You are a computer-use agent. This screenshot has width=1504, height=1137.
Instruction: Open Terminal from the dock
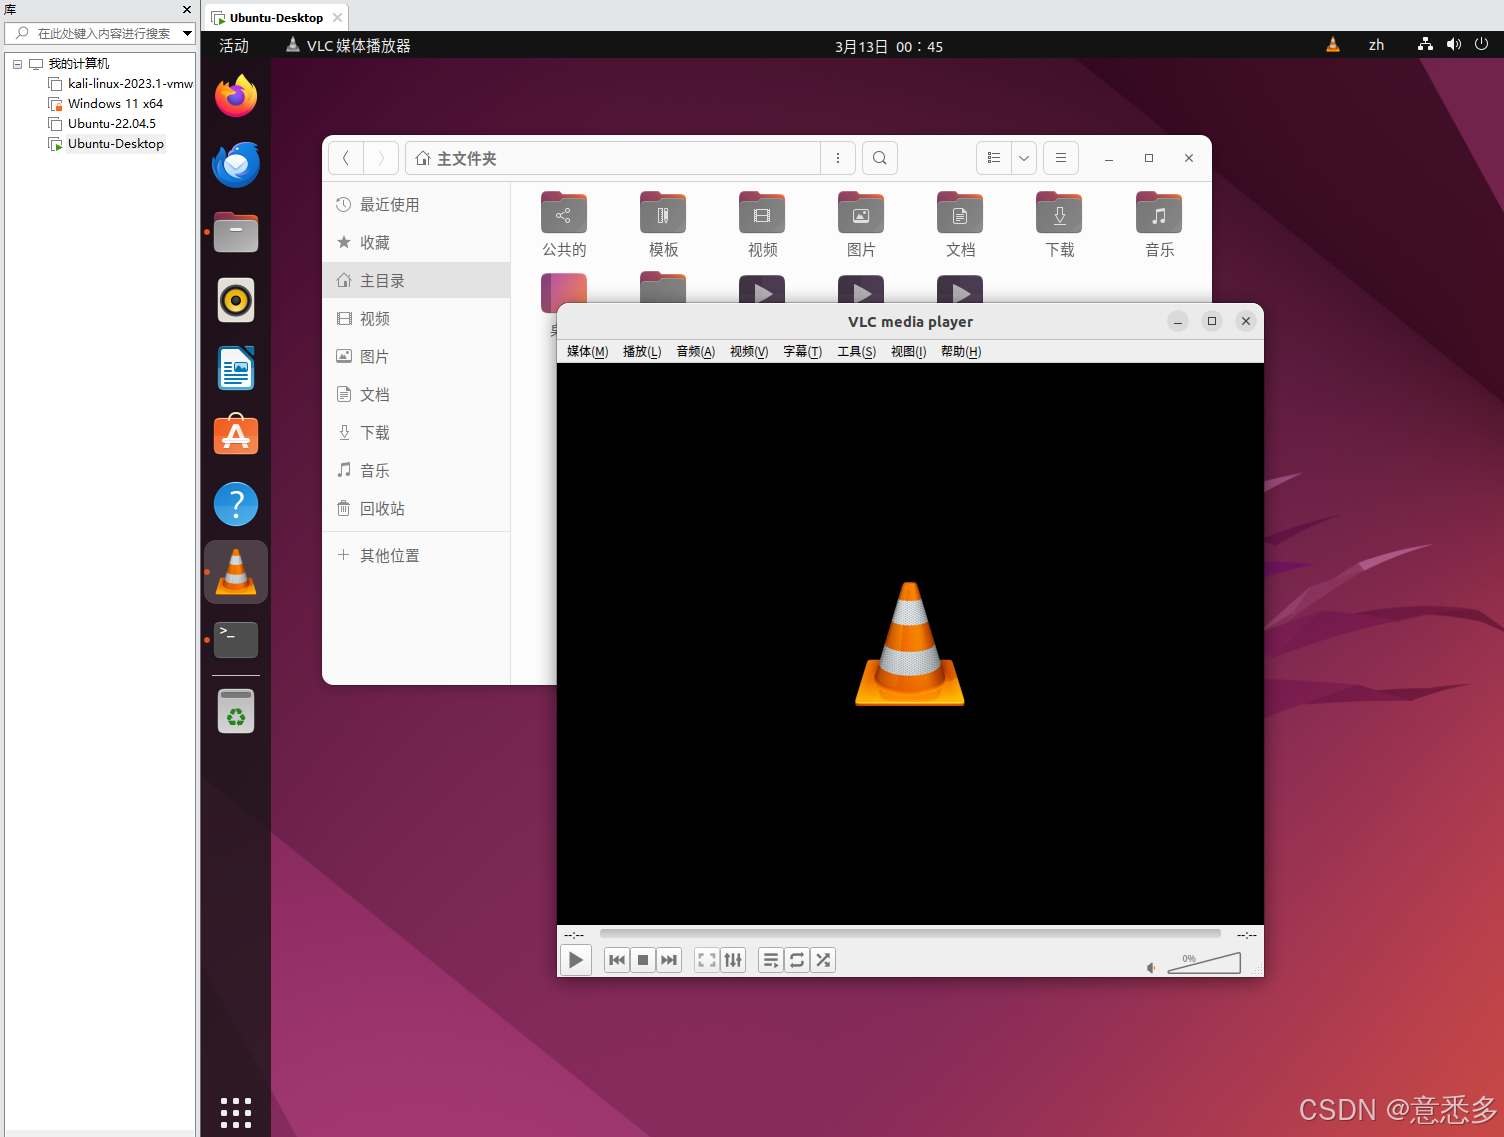[x=236, y=640]
